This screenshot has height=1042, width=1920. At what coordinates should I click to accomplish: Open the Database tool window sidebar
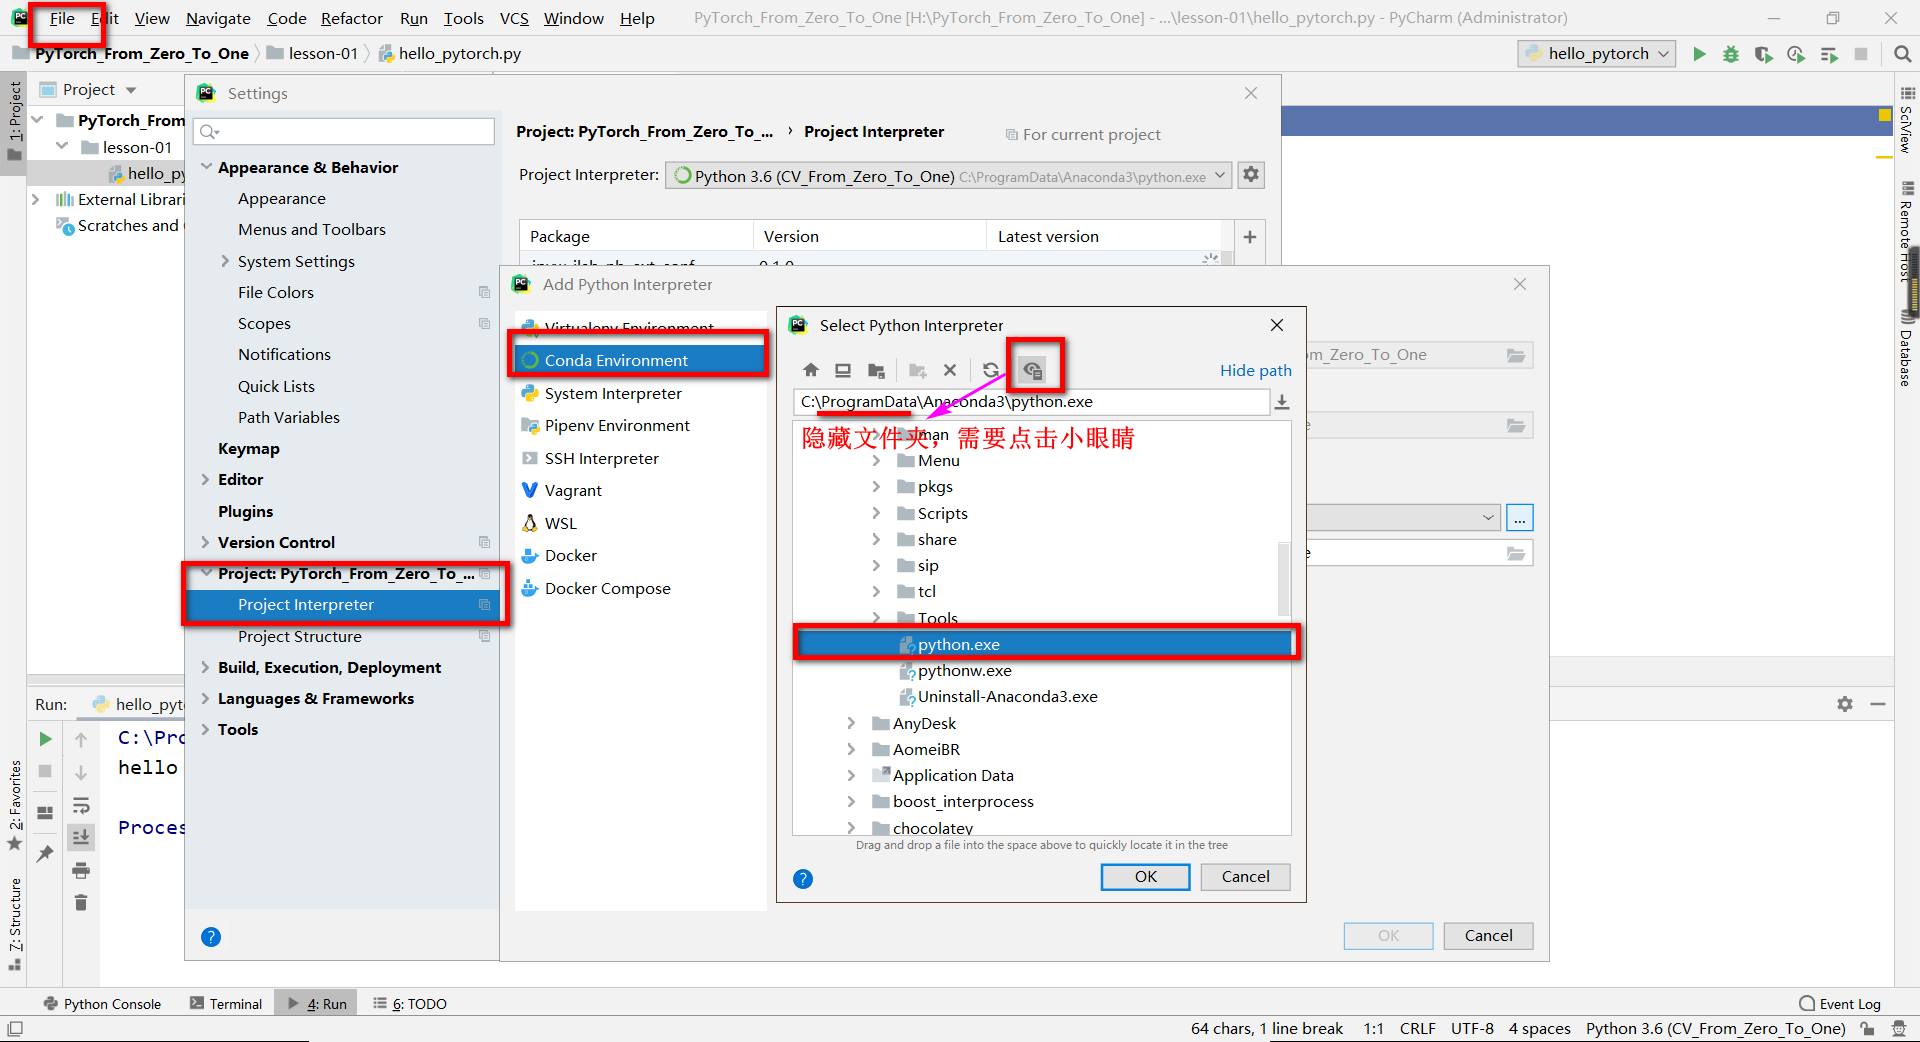(x=1906, y=350)
